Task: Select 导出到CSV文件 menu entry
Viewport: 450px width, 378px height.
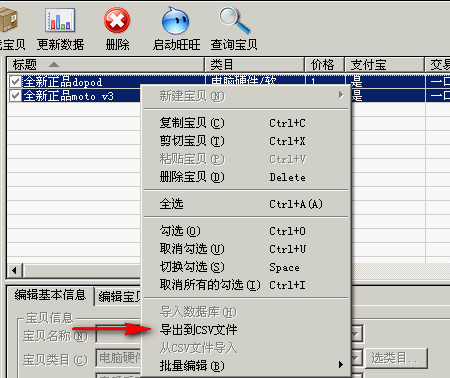Action: pos(246,330)
